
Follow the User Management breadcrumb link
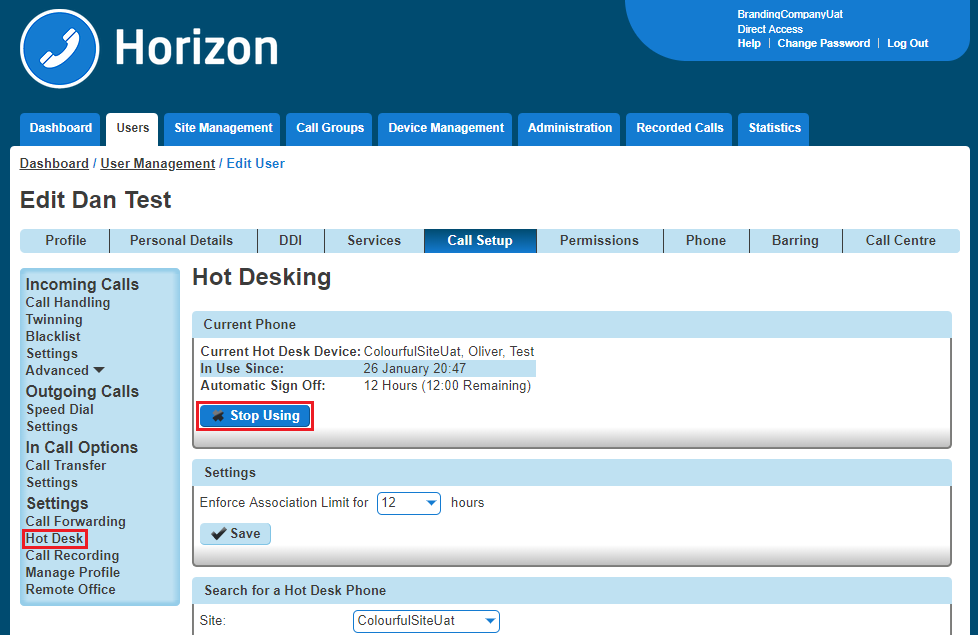(158, 163)
